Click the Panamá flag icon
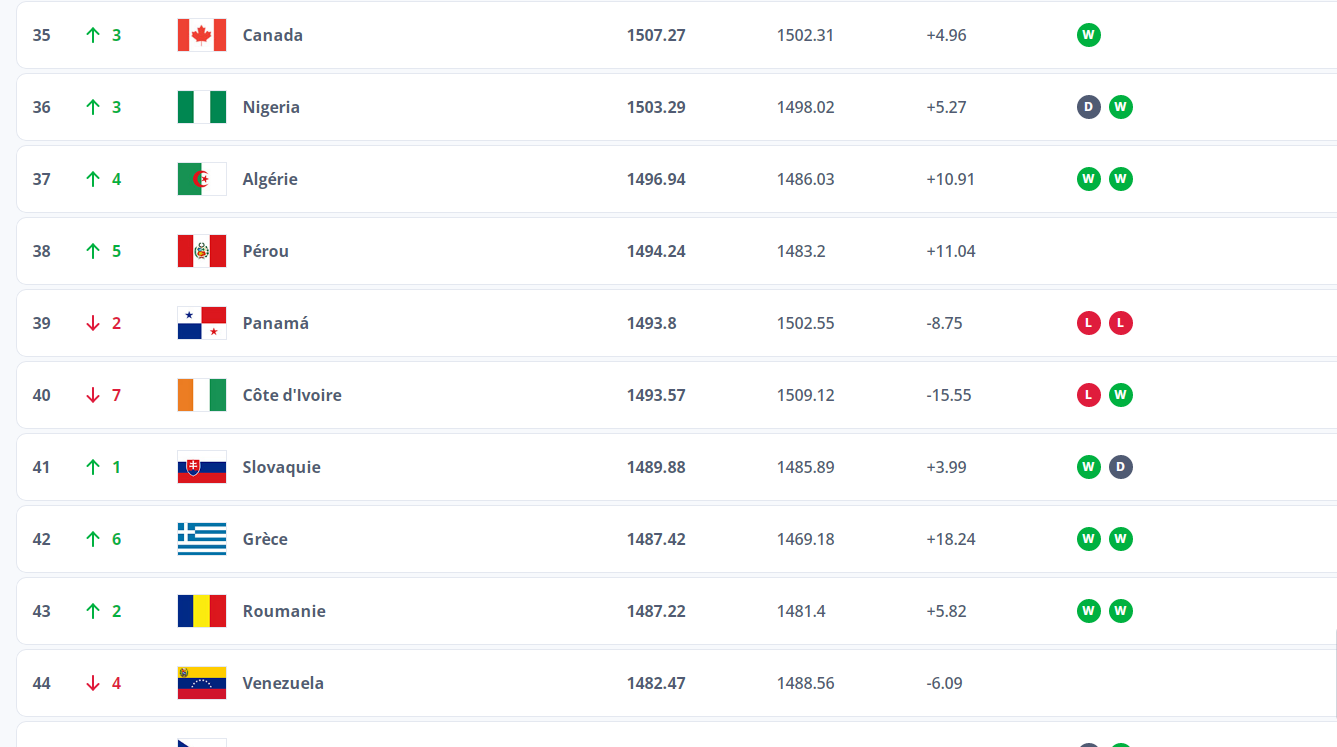Screen dimensions: 1337x747 click(202, 323)
